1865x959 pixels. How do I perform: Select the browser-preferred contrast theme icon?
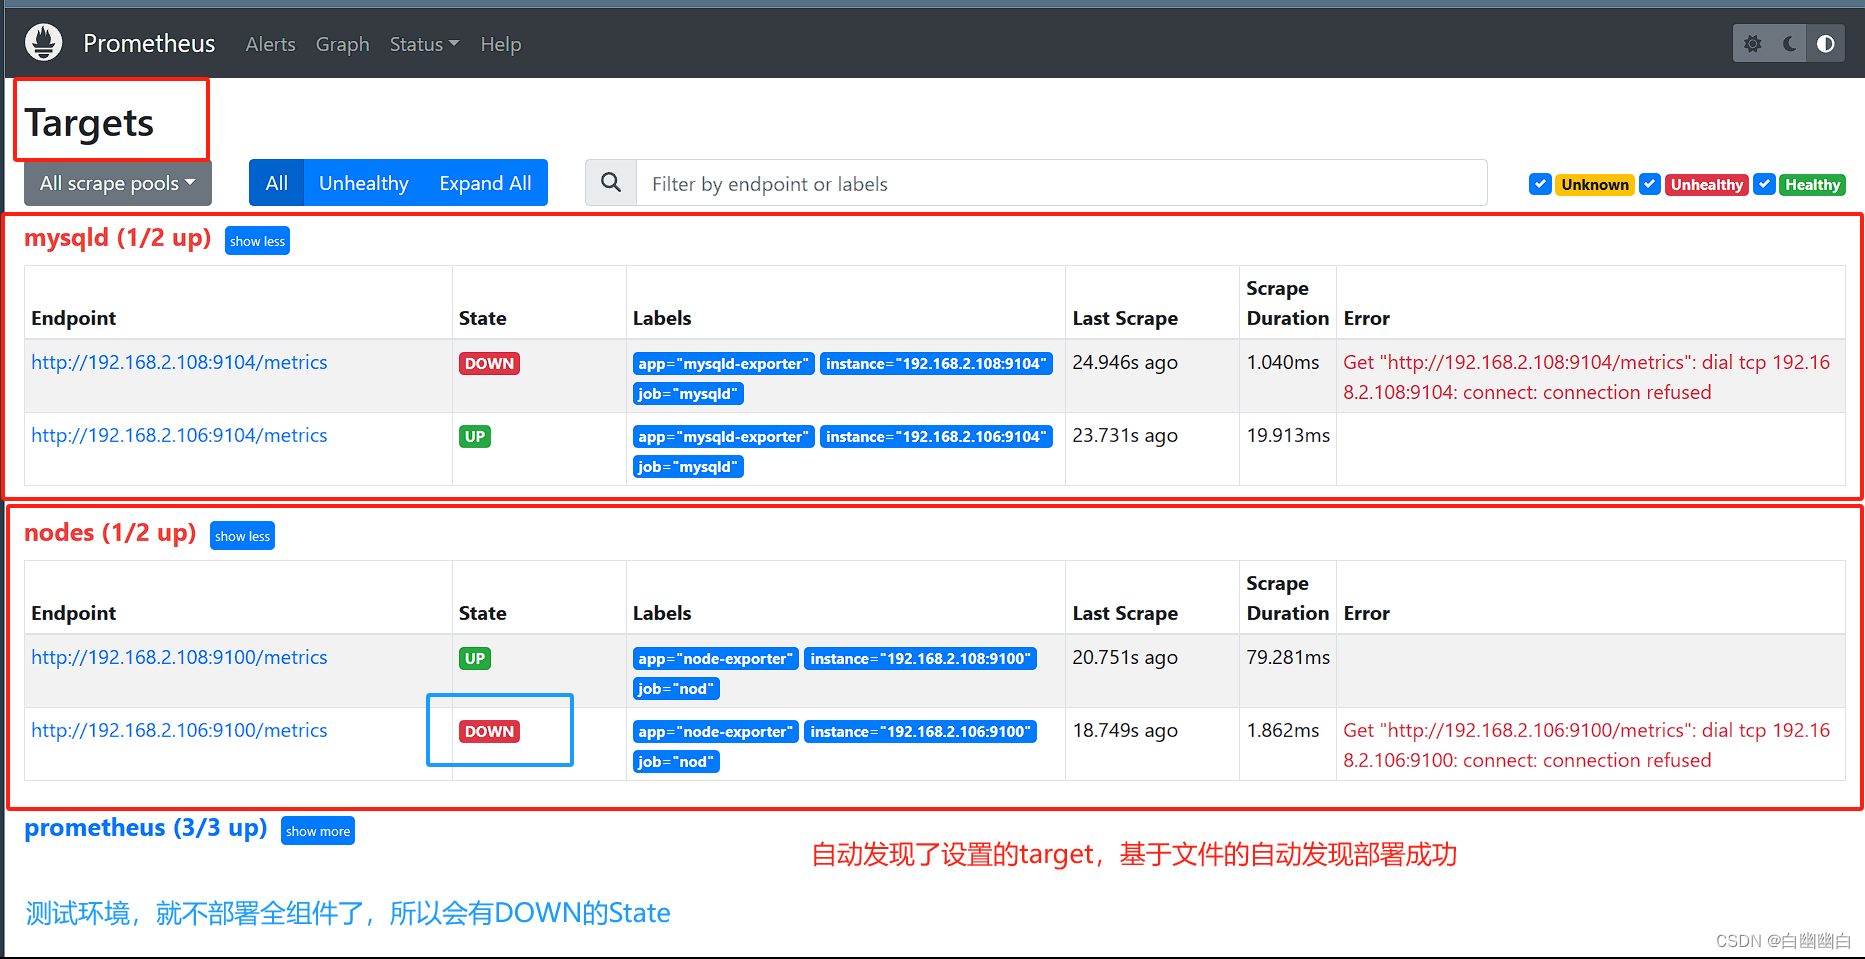point(1826,44)
